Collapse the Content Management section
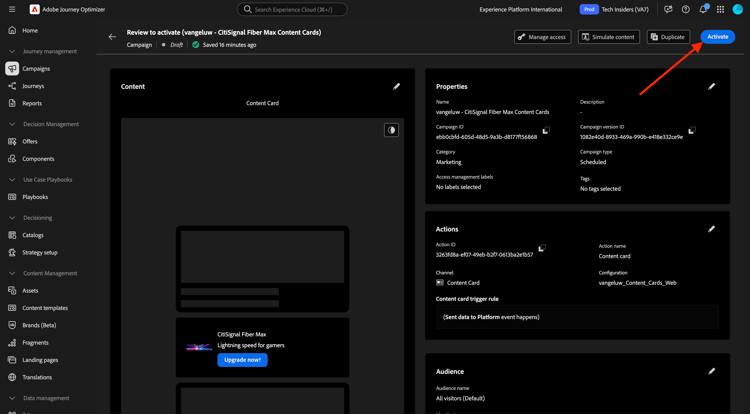 click(x=12, y=273)
